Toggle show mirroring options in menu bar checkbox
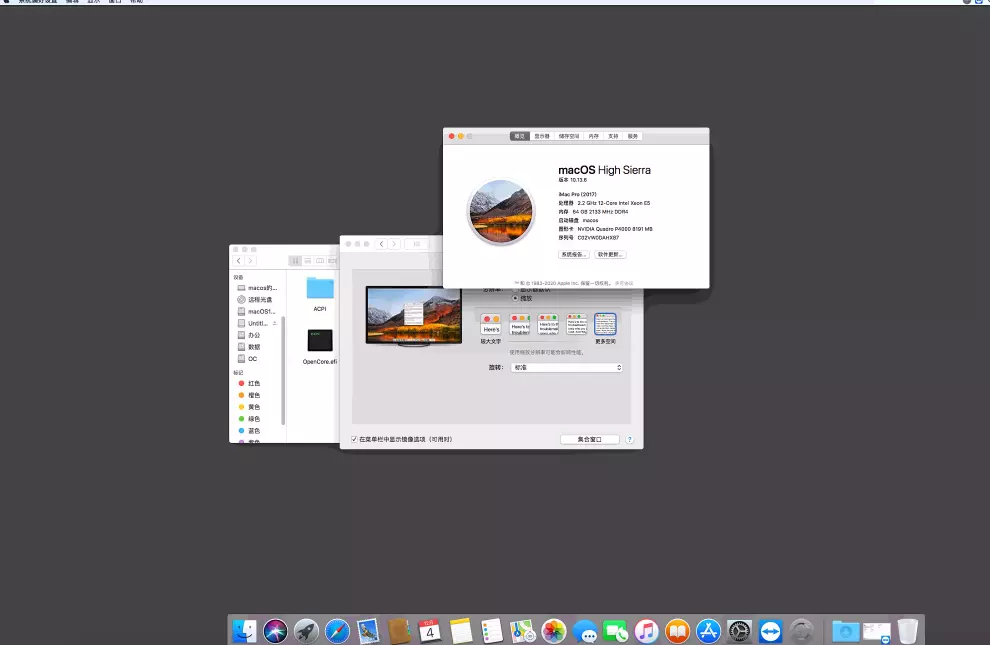Screen dimensions: 990x645 click(354, 440)
